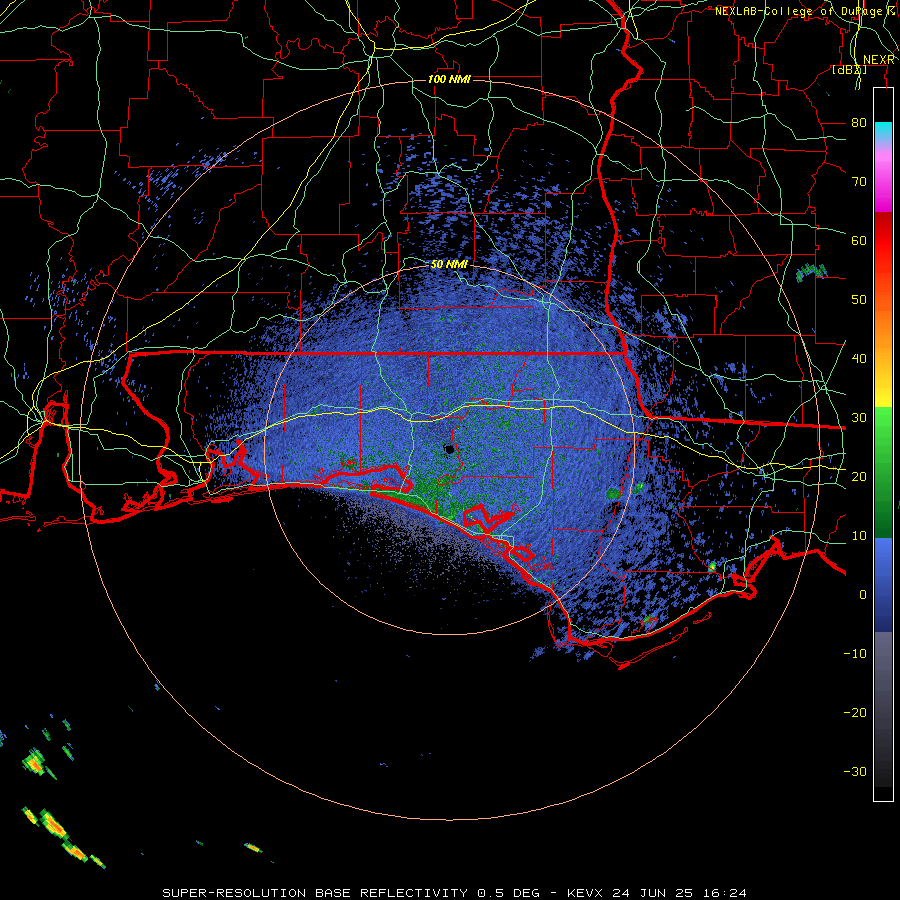The width and height of the screenshot is (900, 900).
Task: Click the 20 dBZ scale value
Action: coord(859,477)
